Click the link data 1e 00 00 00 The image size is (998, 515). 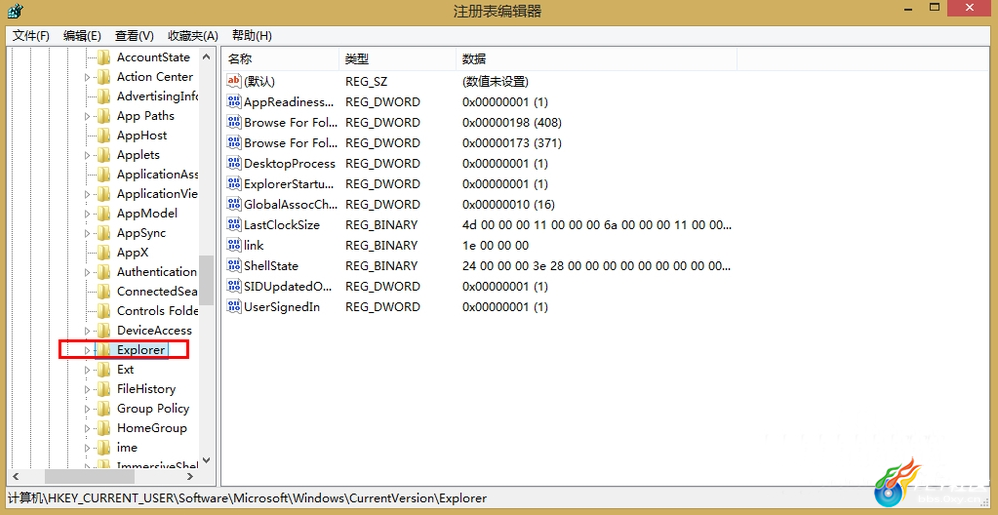tap(495, 245)
